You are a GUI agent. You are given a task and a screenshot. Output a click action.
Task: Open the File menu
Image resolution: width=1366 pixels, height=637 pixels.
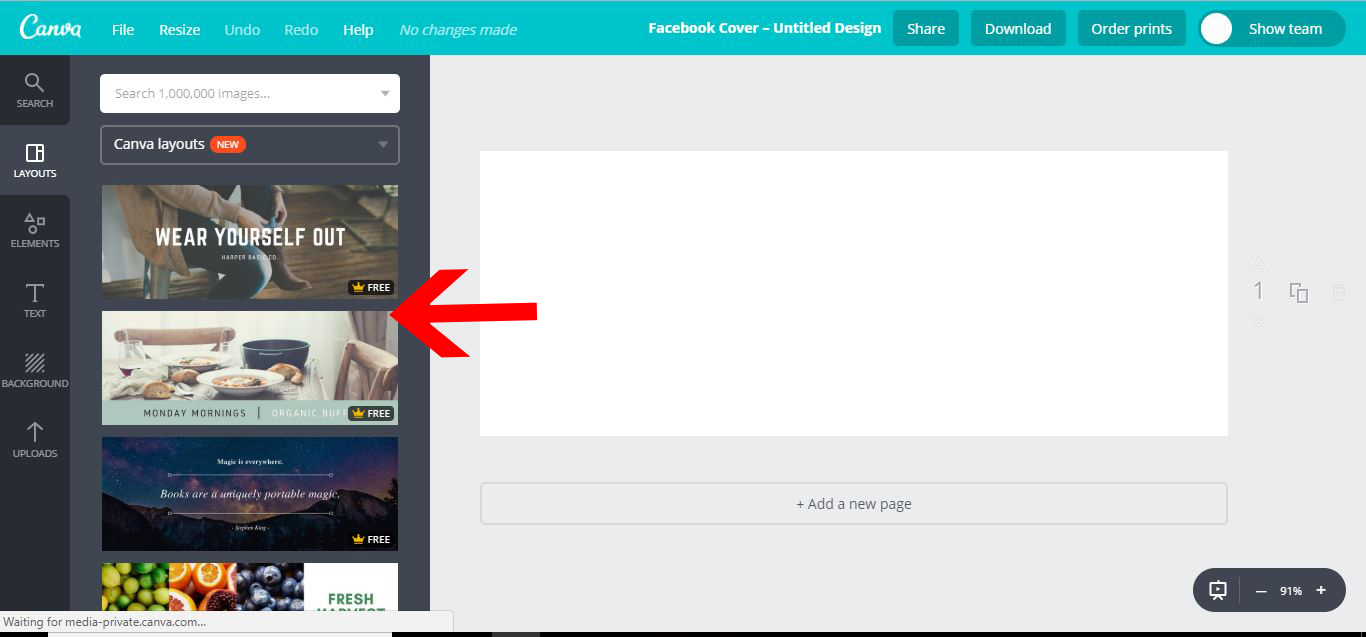(122, 29)
